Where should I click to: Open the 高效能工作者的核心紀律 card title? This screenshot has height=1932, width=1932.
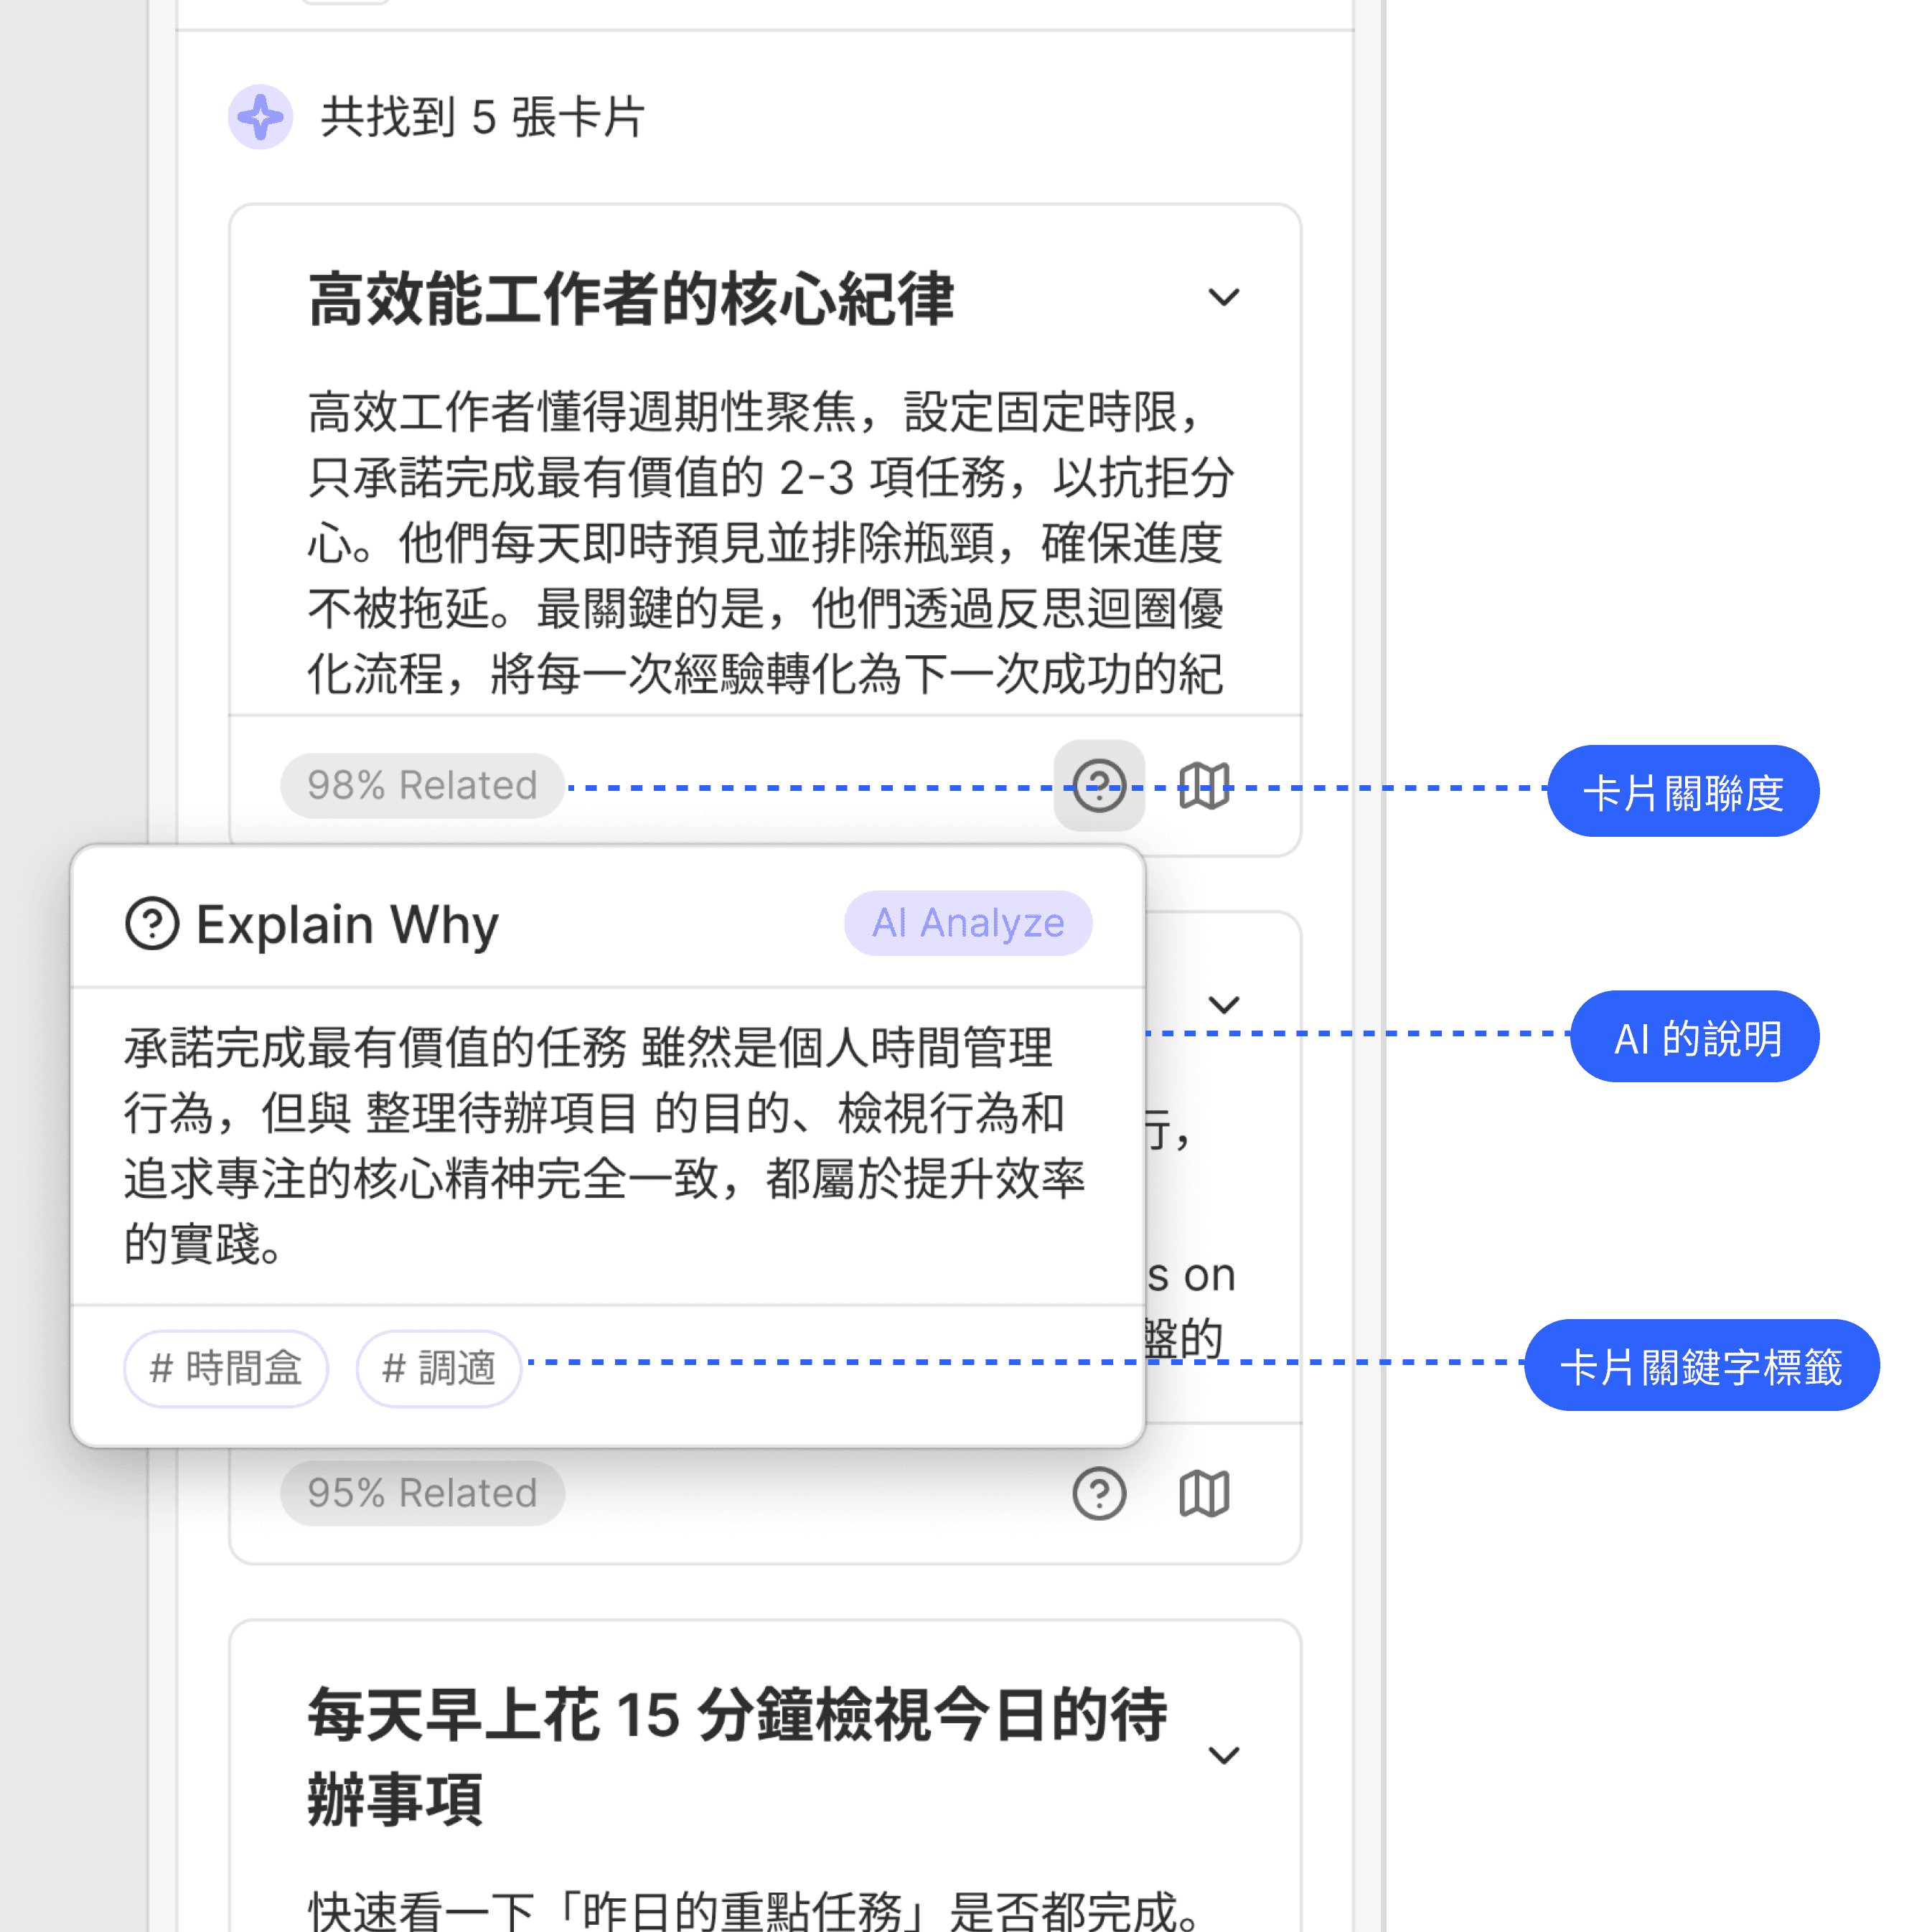tap(631, 299)
